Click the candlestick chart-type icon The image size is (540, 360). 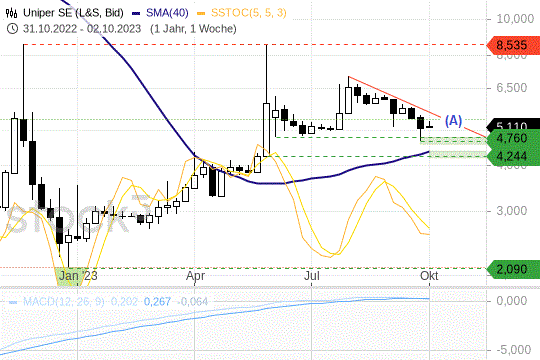click(11, 13)
